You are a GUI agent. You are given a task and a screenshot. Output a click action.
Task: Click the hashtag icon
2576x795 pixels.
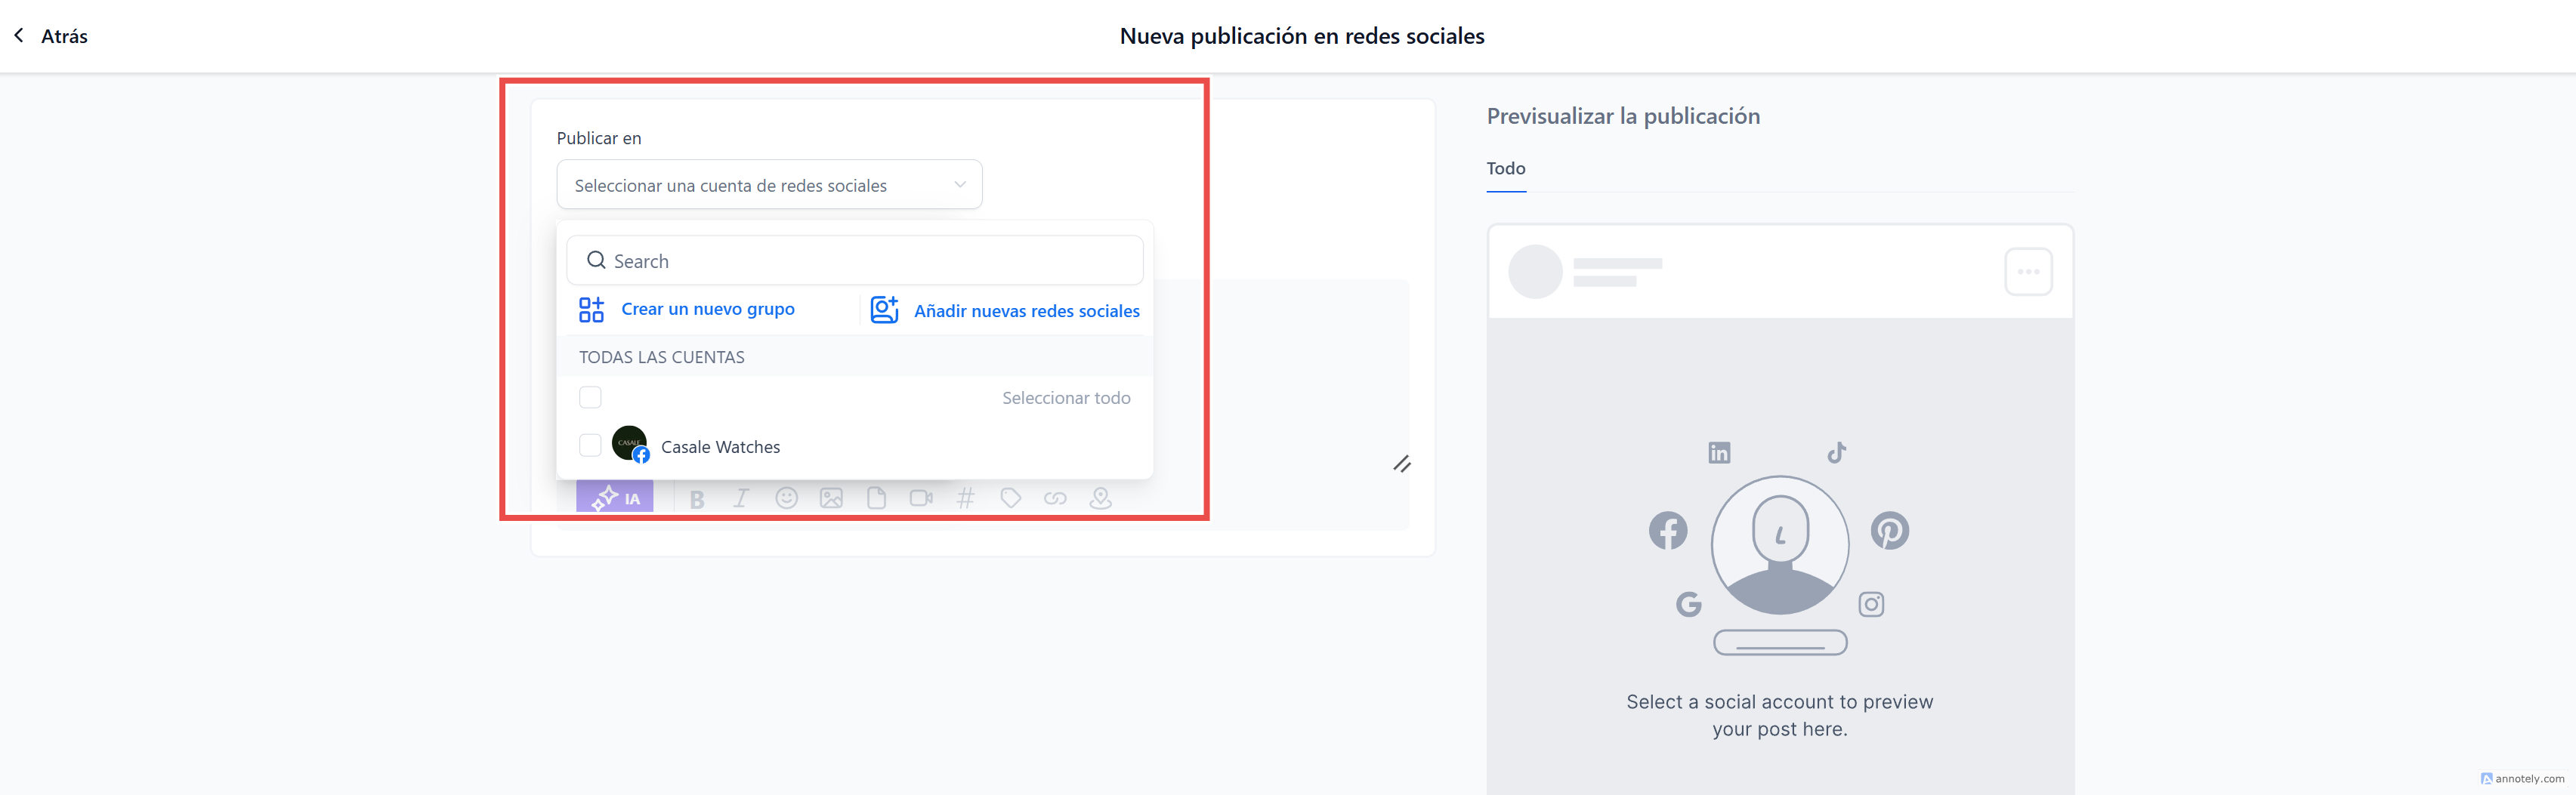[x=965, y=498]
